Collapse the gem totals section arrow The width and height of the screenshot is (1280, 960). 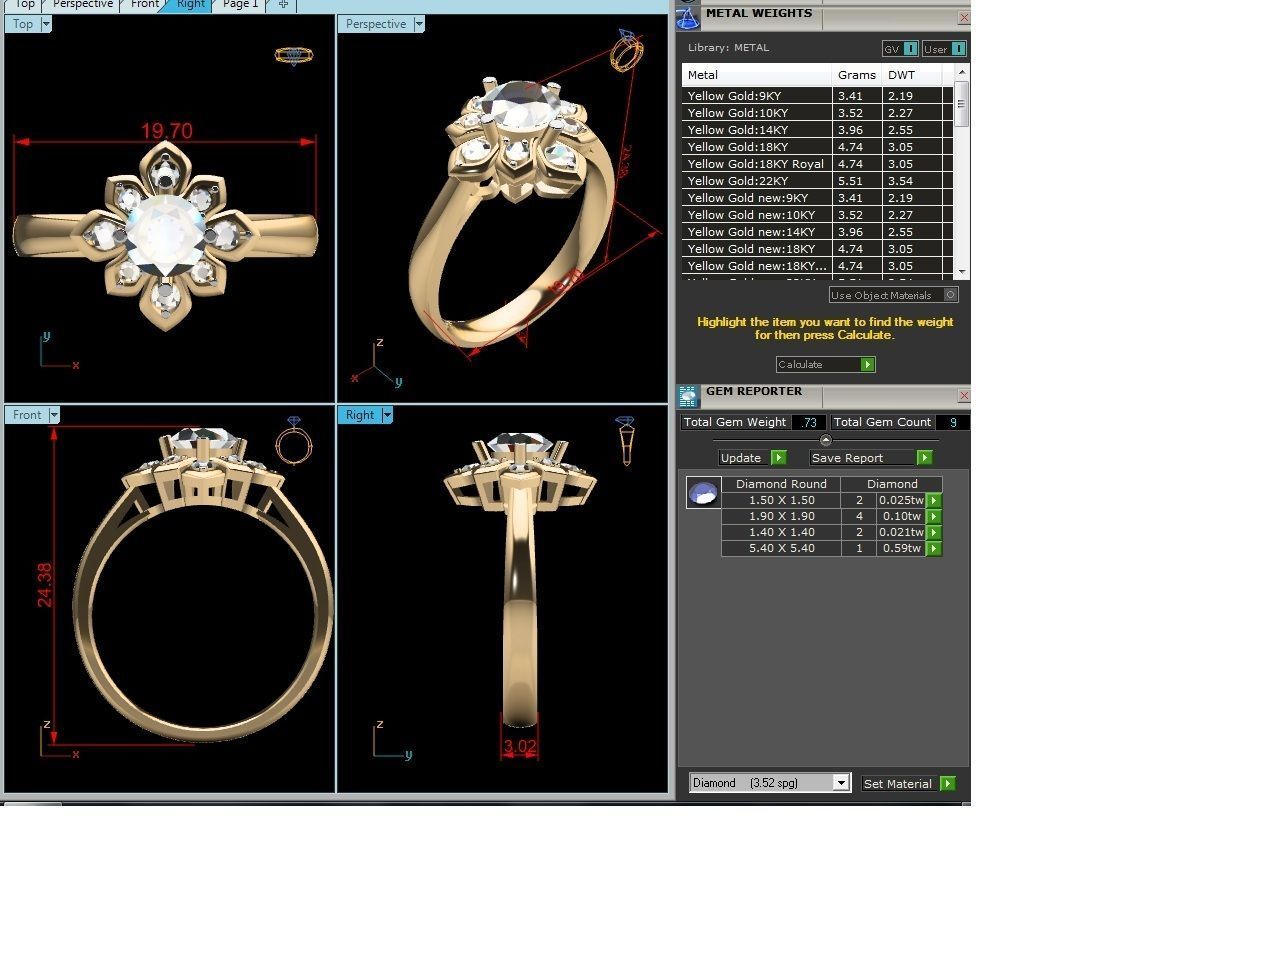(825, 440)
